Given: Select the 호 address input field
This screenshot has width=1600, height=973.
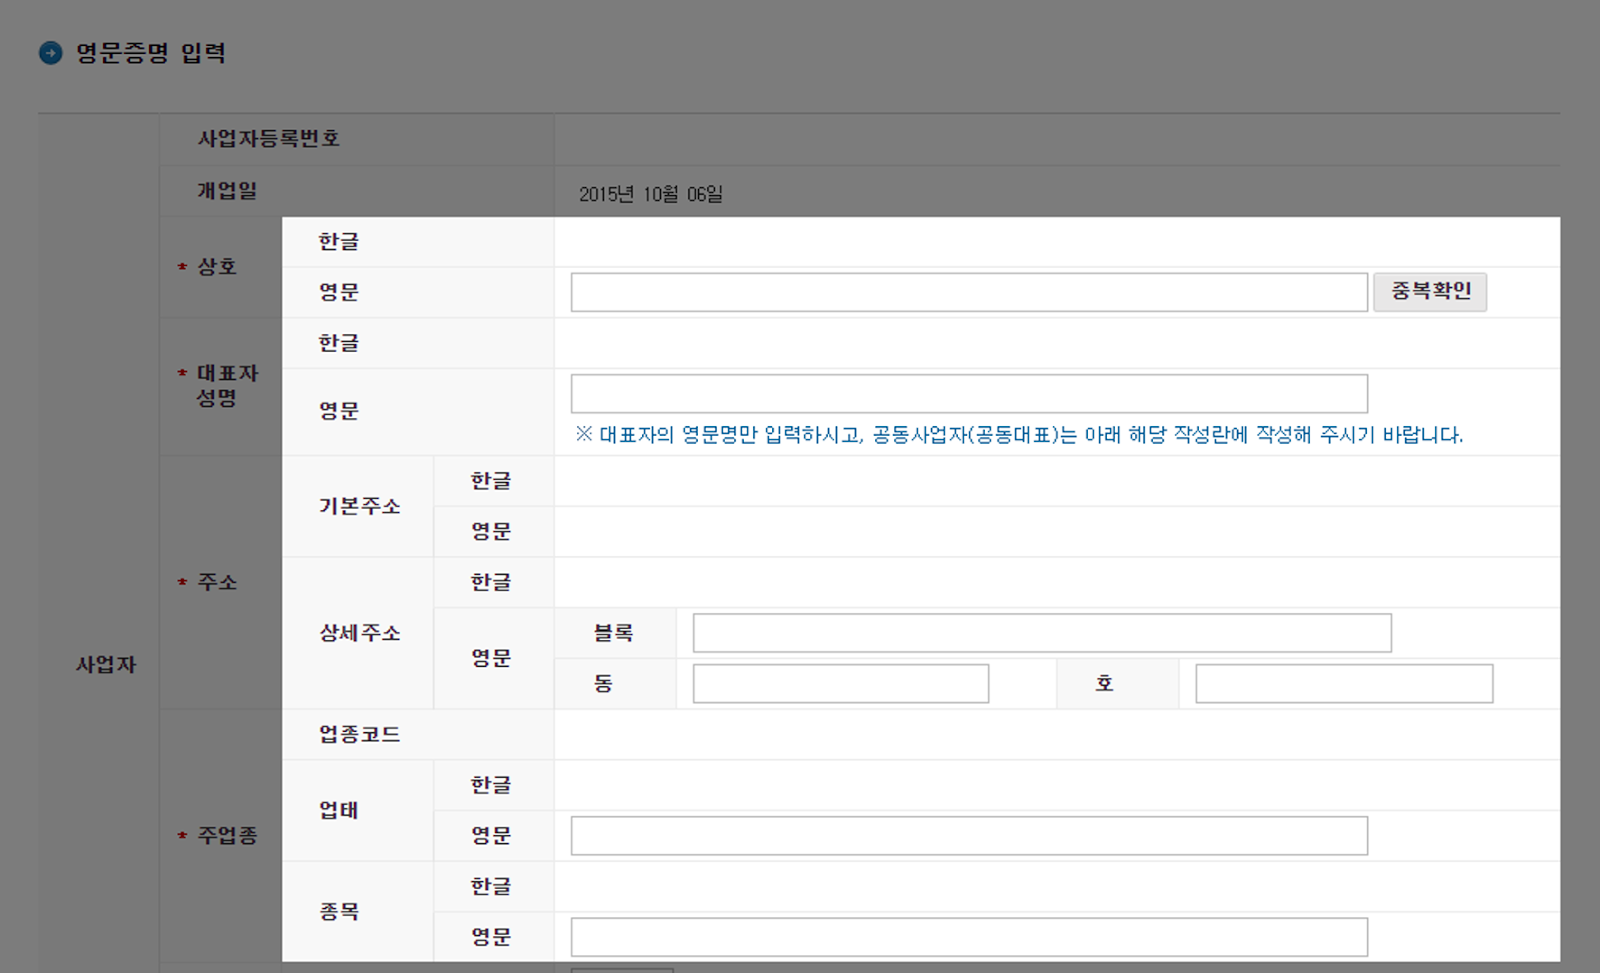Looking at the screenshot, I should pyautogui.click(x=1344, y=684).
